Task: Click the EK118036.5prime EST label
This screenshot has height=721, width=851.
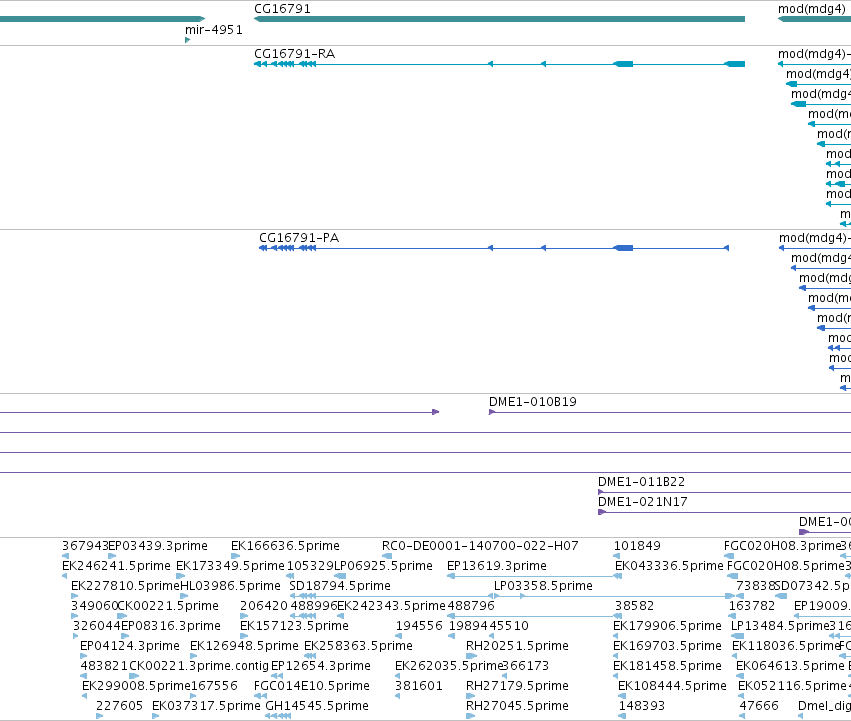Action: tap(785, 646)
